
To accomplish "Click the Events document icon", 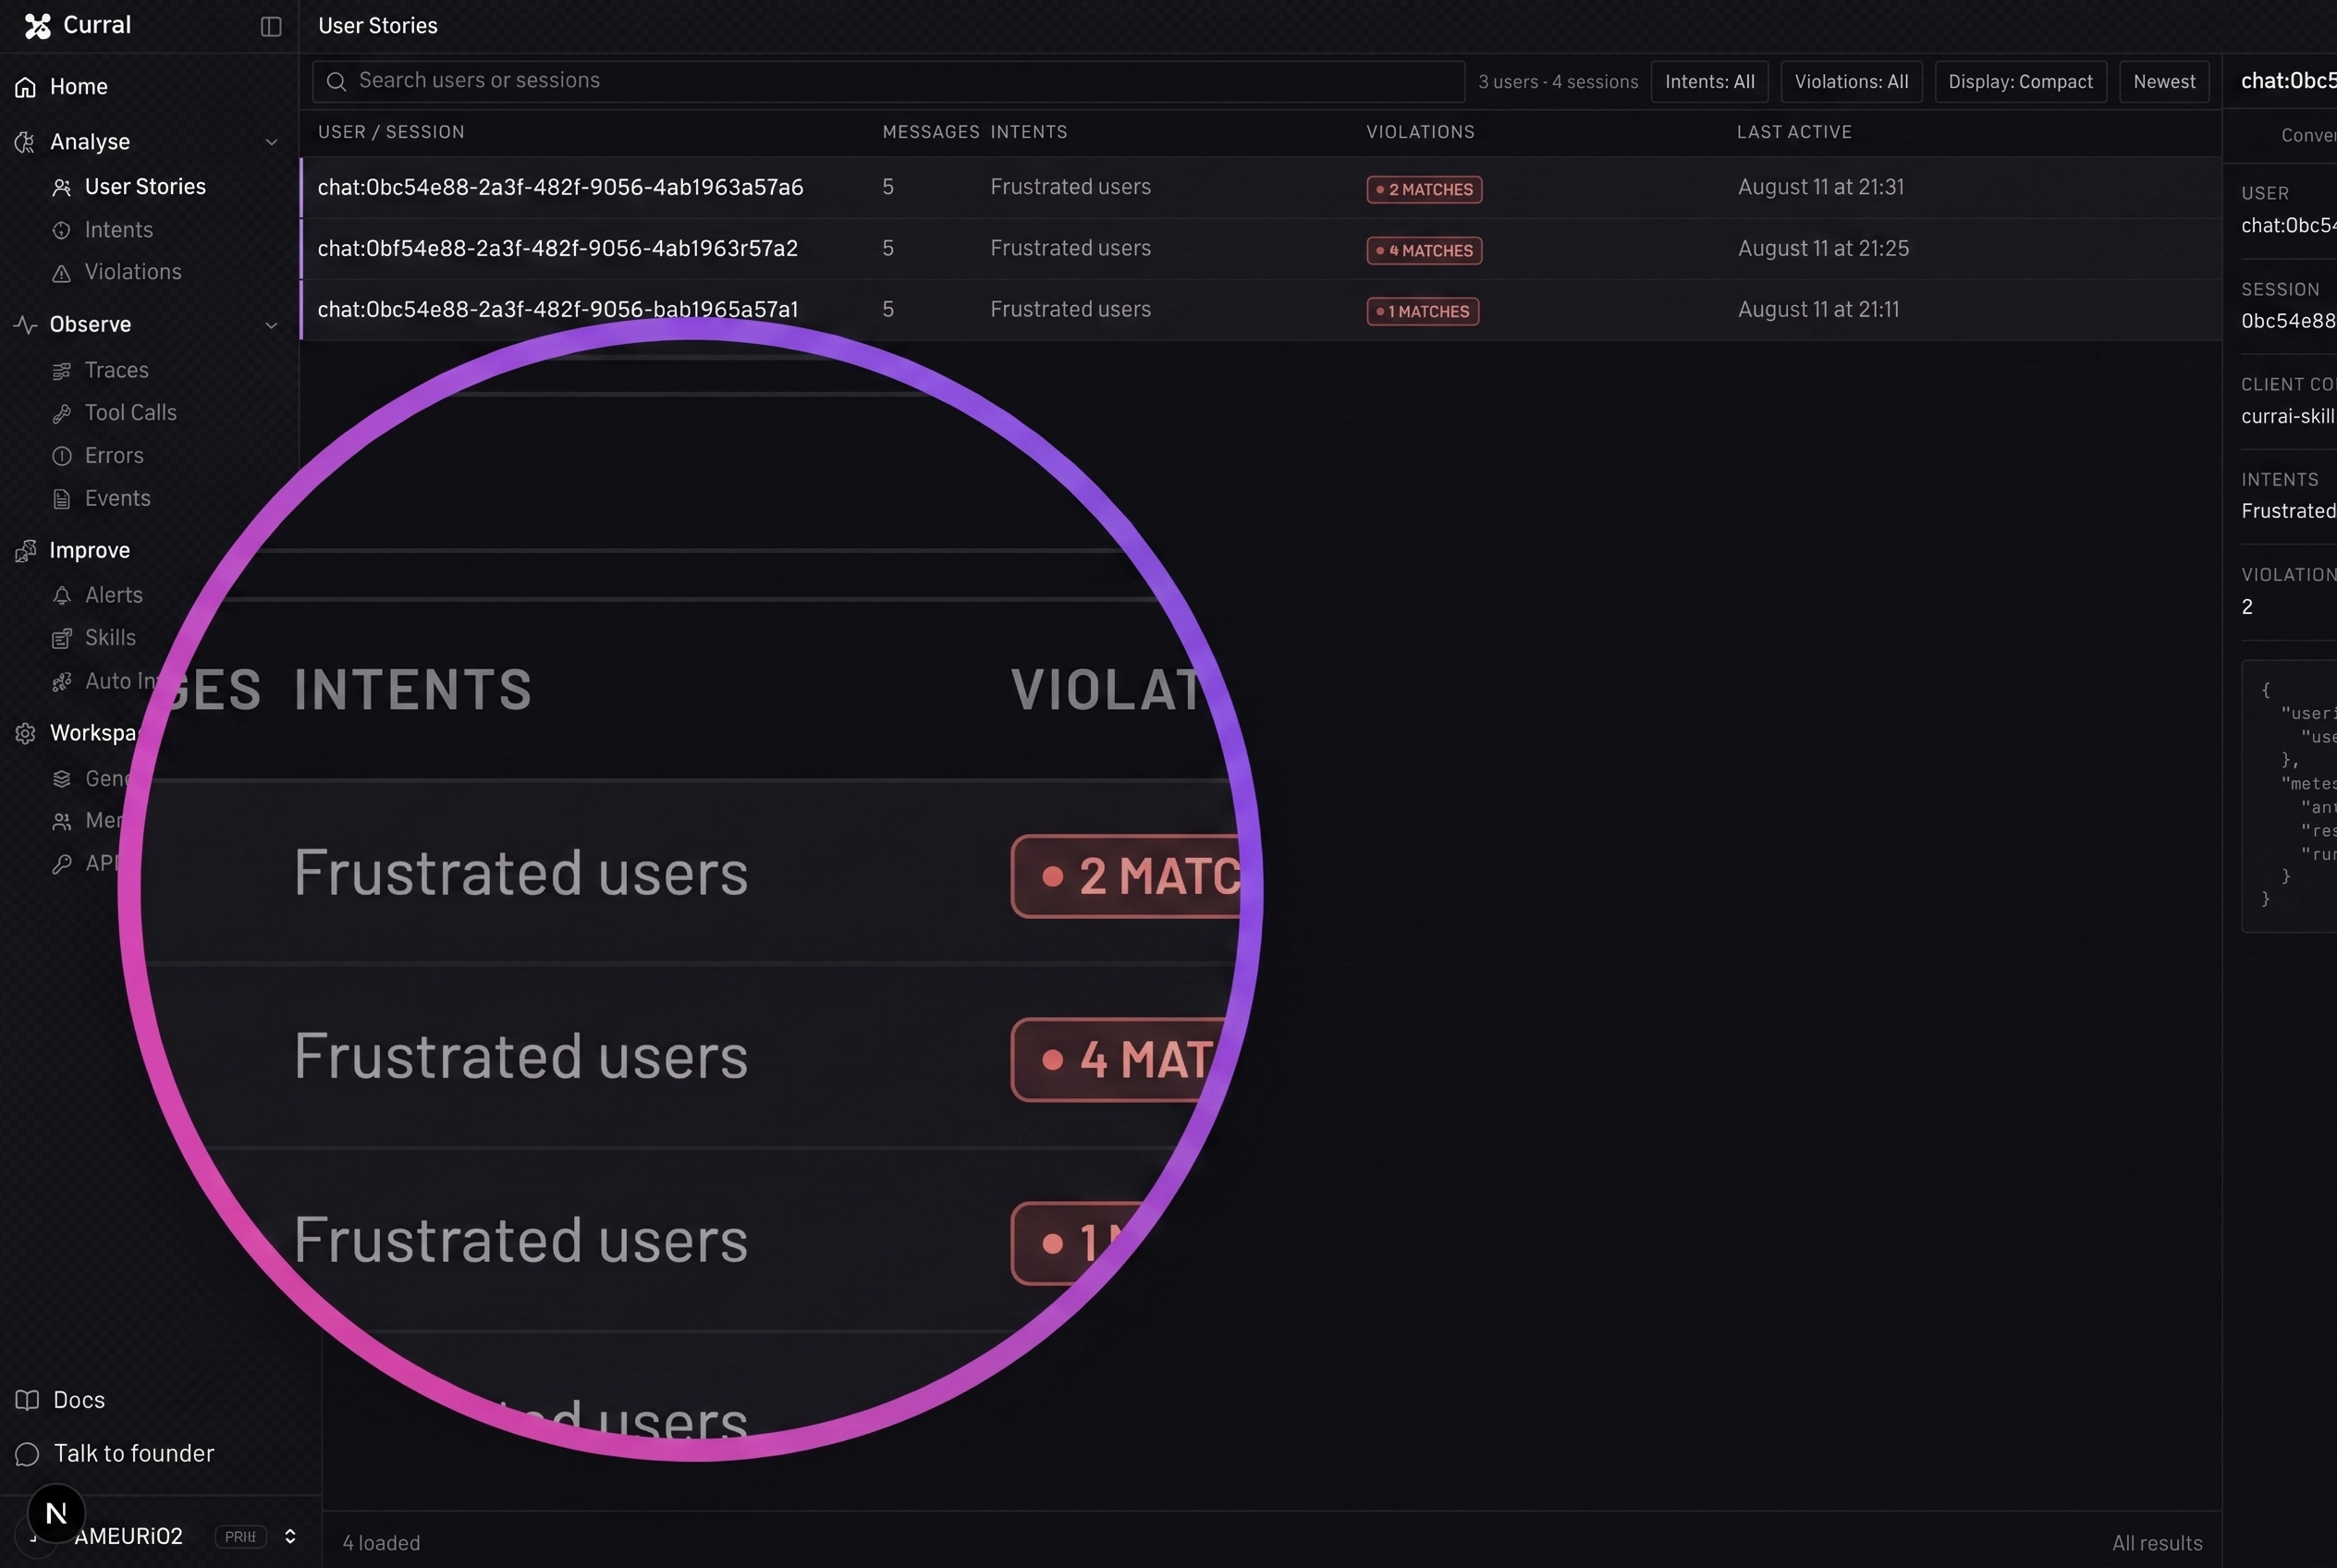I will (62, 499).
